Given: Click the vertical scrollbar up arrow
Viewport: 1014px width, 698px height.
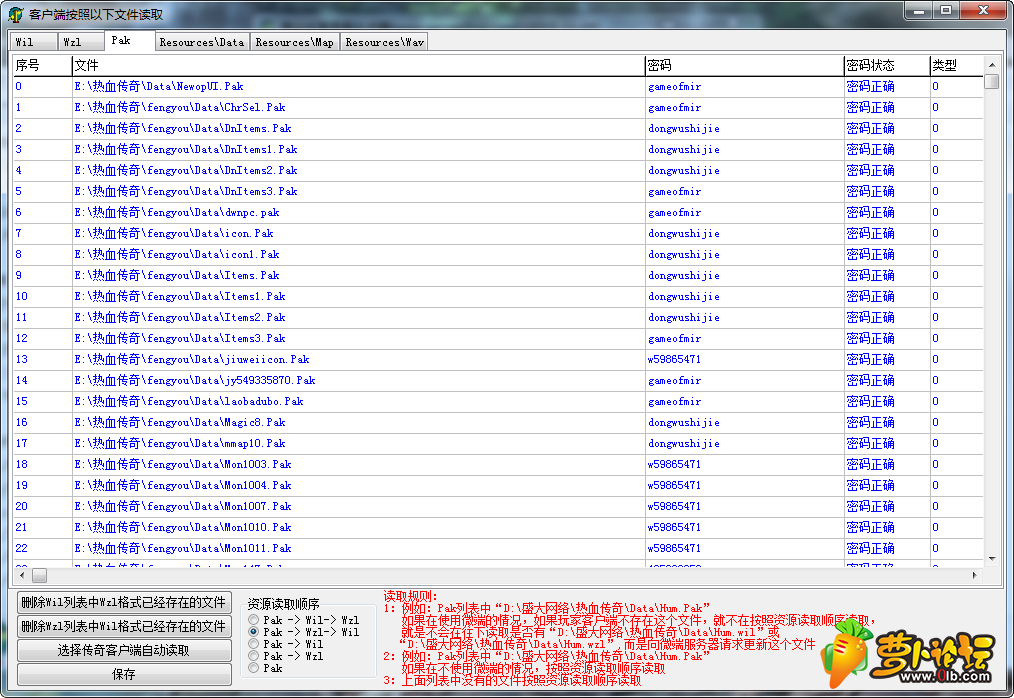Looking at the screenshot, I should pos(992,65).
